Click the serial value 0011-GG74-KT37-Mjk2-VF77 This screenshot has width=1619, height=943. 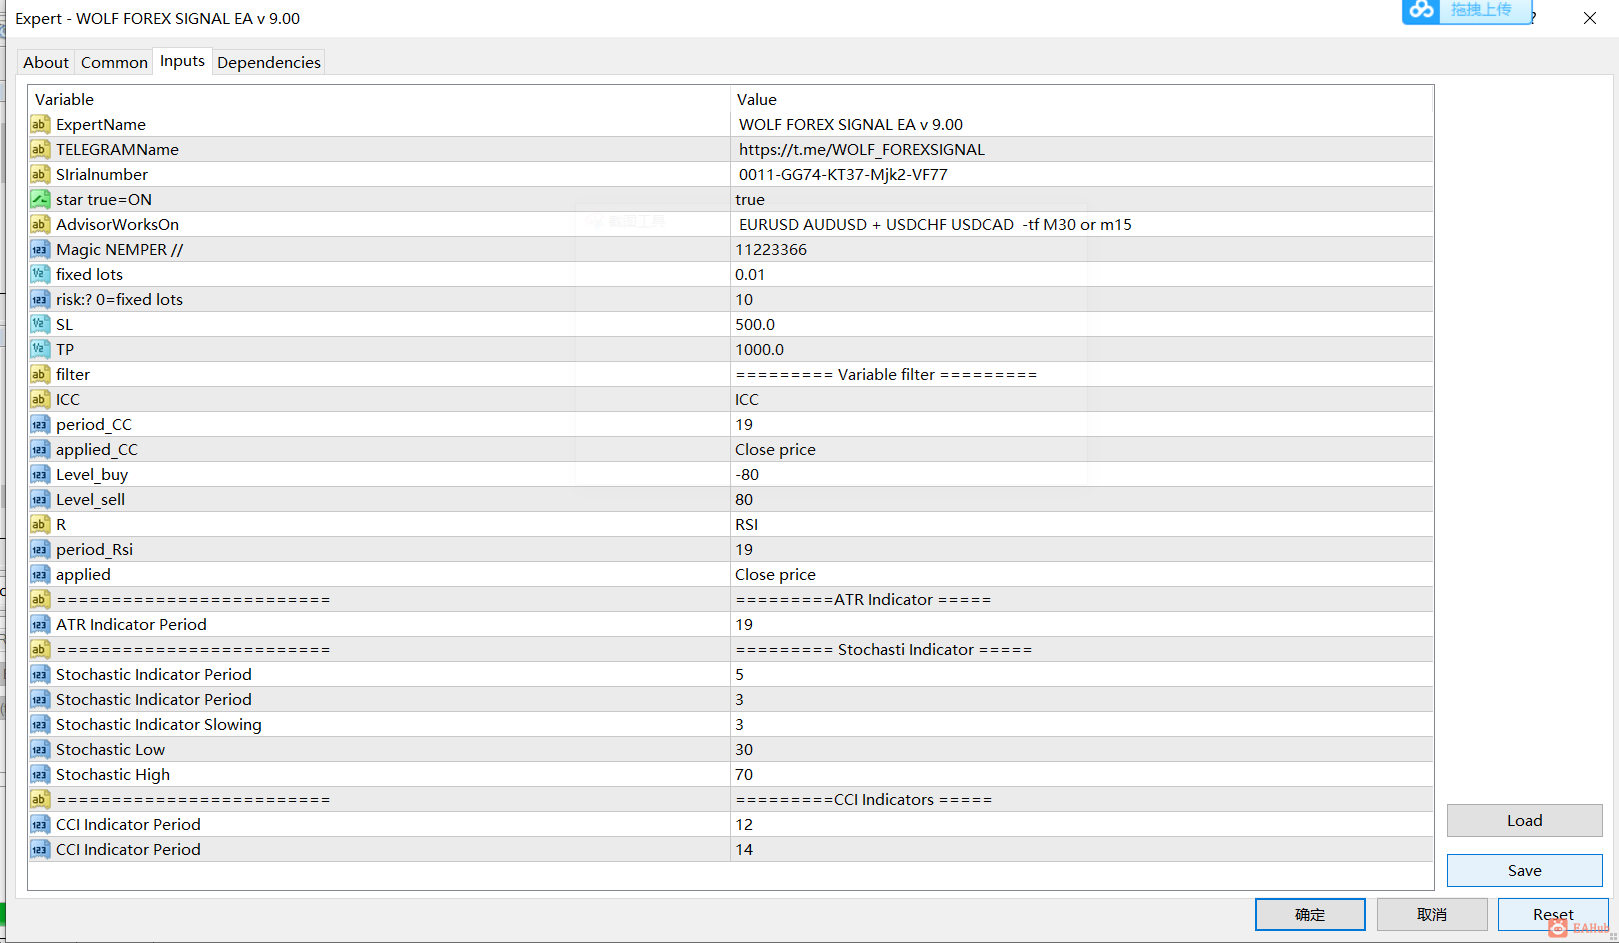[x=843, y=174]
